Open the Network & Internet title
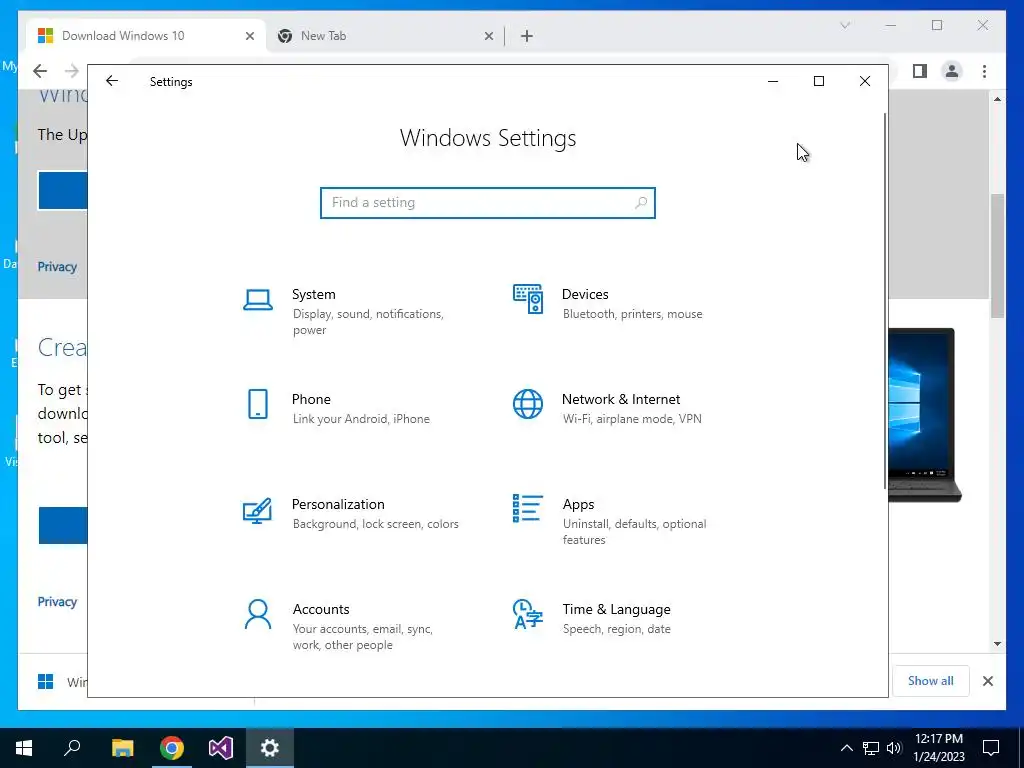The height and width of the screenshot is (768, 1024). pyautogui.click(x=621, y=399)
